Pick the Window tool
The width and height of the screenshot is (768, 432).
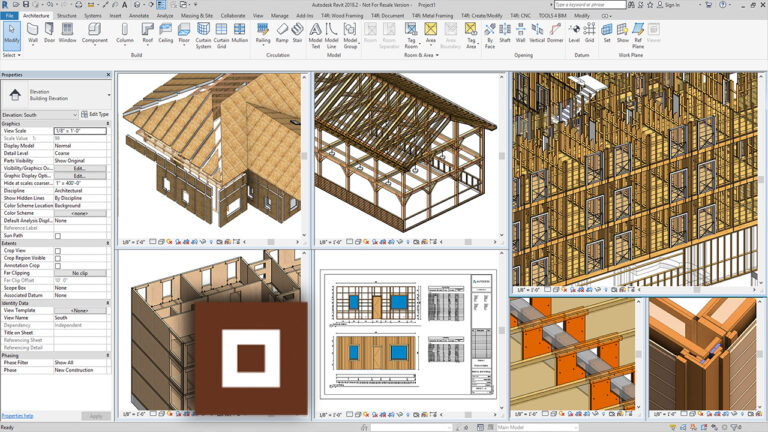tap(68, 33)
